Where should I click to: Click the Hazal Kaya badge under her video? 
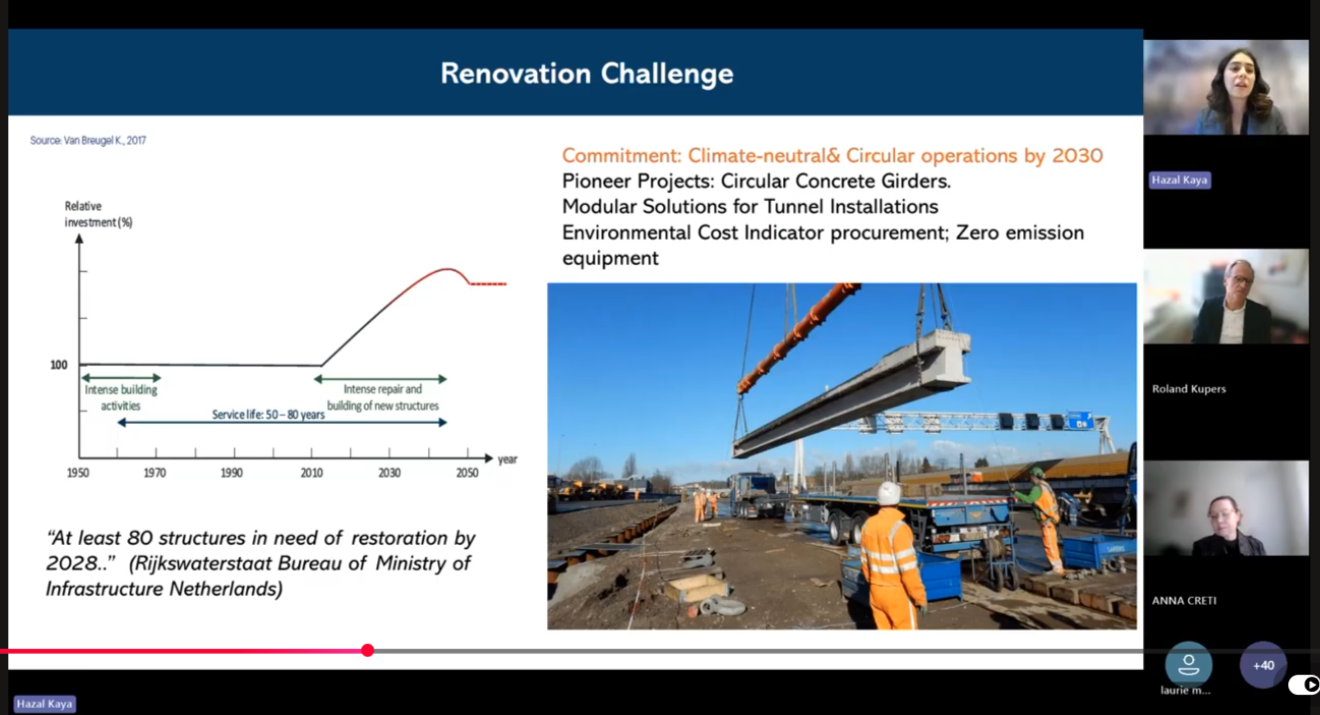pyautogui.click(x=1179, y=180)
